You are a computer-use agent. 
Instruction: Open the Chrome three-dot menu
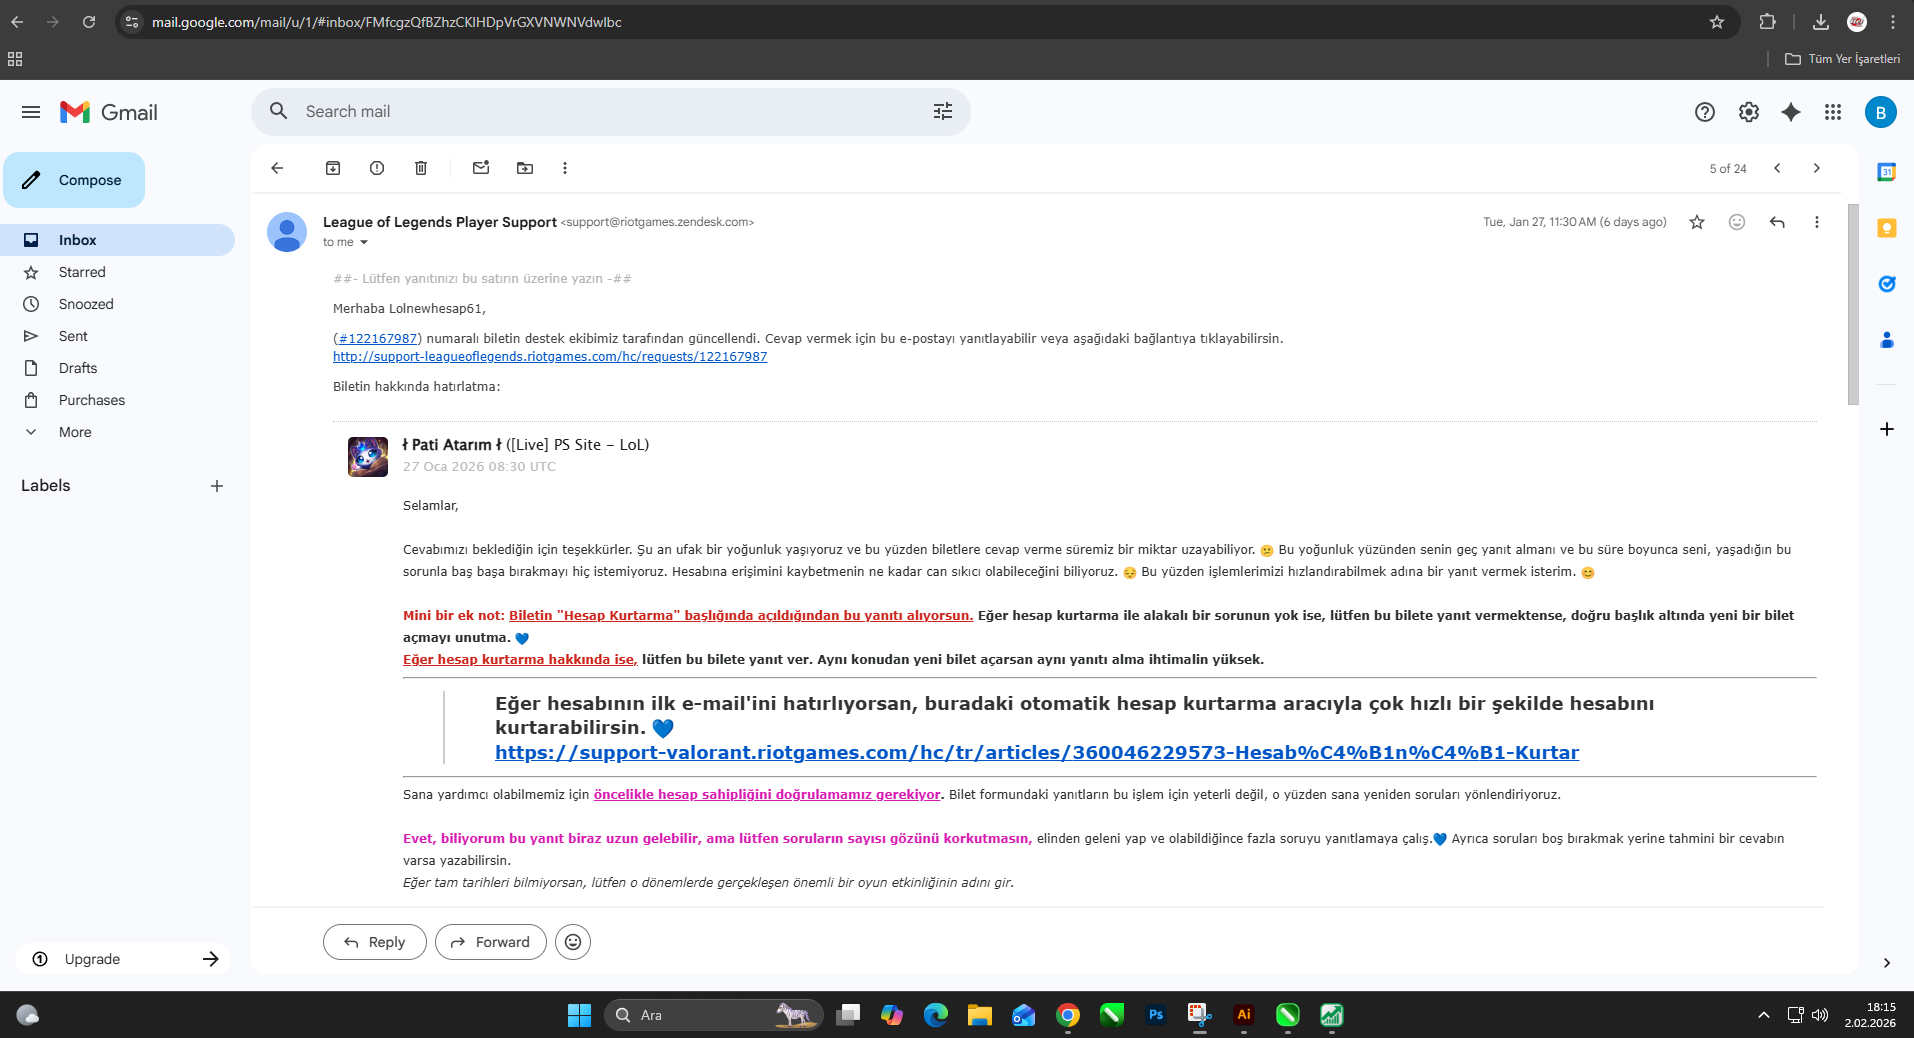coord(1893,22)
